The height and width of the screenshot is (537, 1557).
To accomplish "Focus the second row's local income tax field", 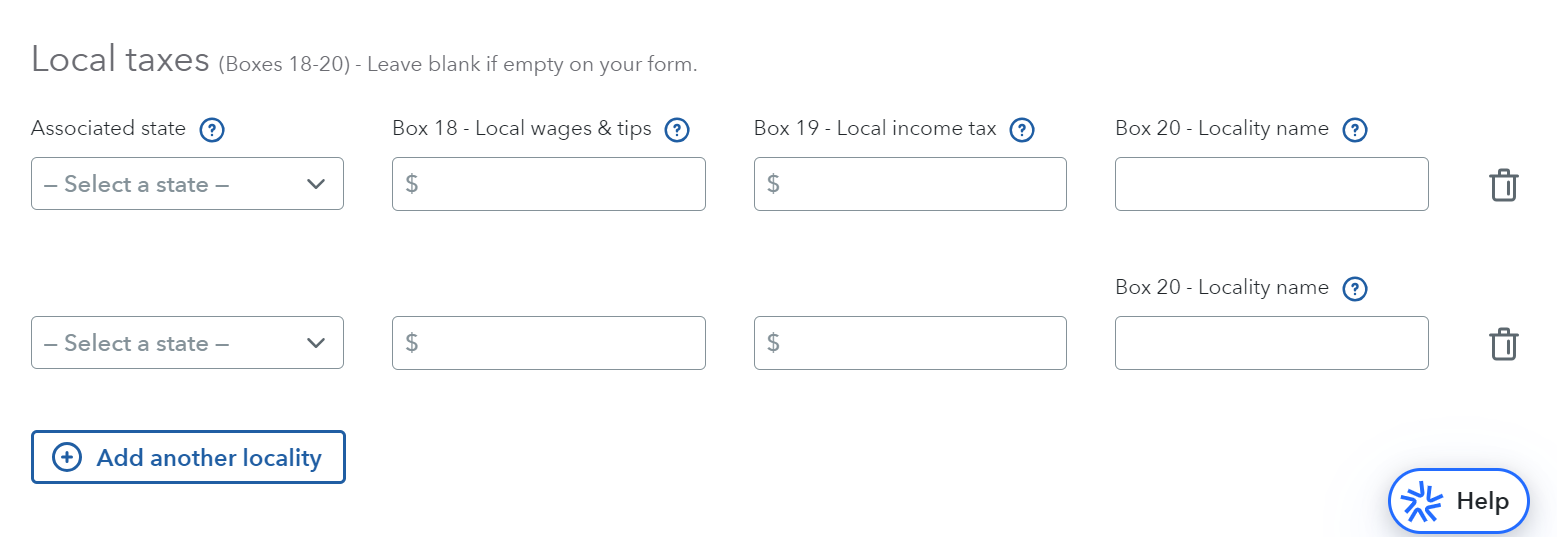I will [910, 343].
